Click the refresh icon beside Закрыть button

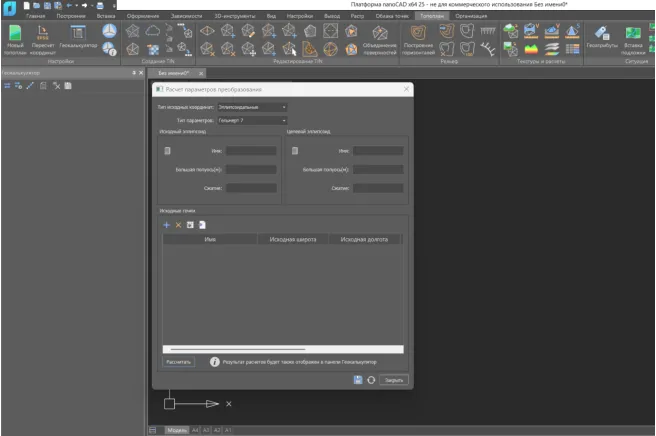click(371, 380)
